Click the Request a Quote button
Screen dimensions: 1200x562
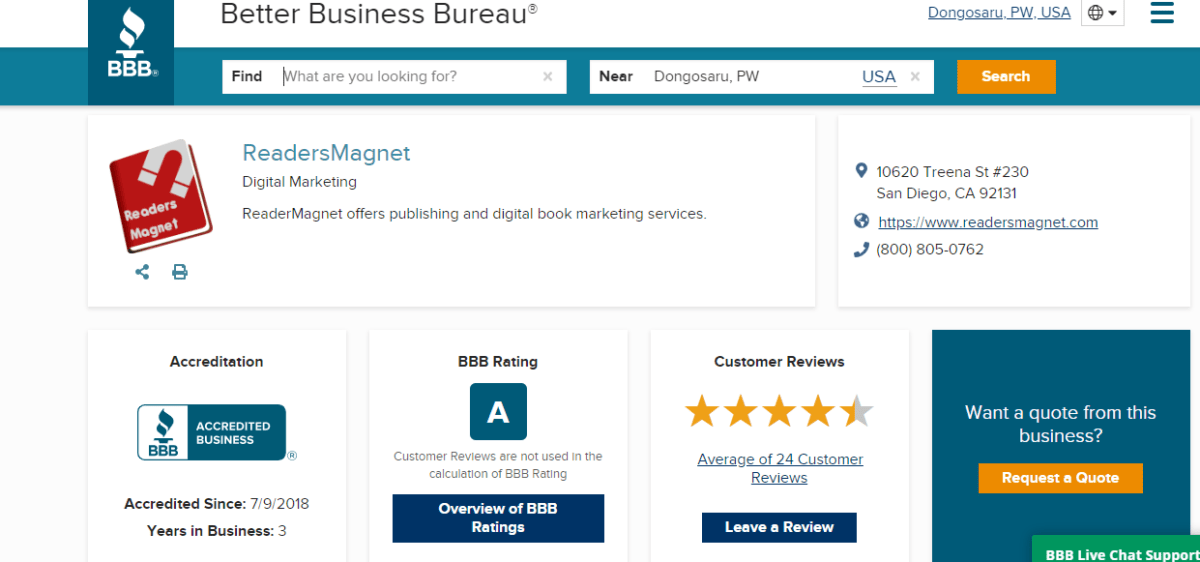point(1060,478)
